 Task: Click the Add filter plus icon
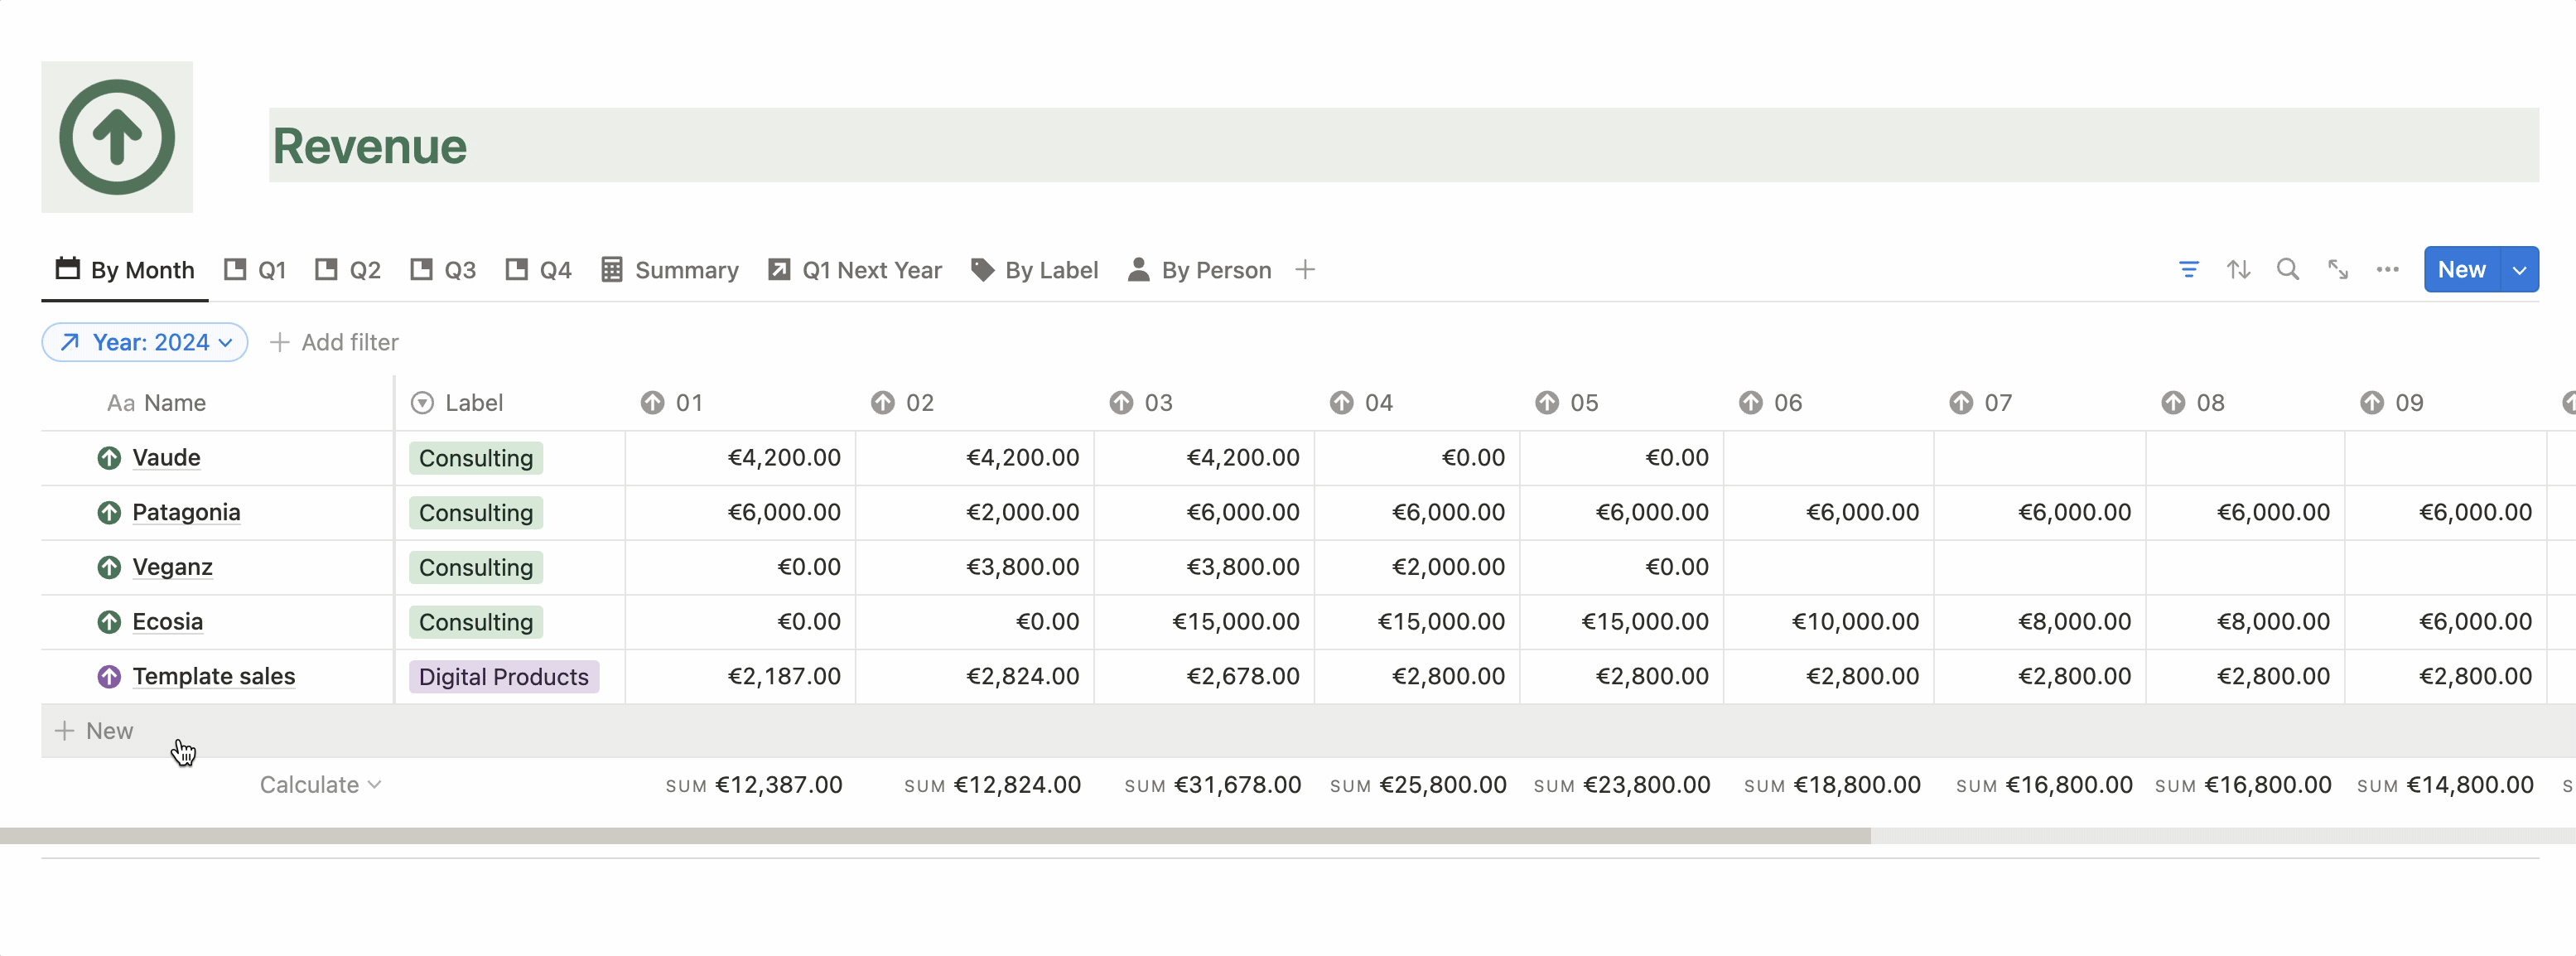click(x=280, y=342)
